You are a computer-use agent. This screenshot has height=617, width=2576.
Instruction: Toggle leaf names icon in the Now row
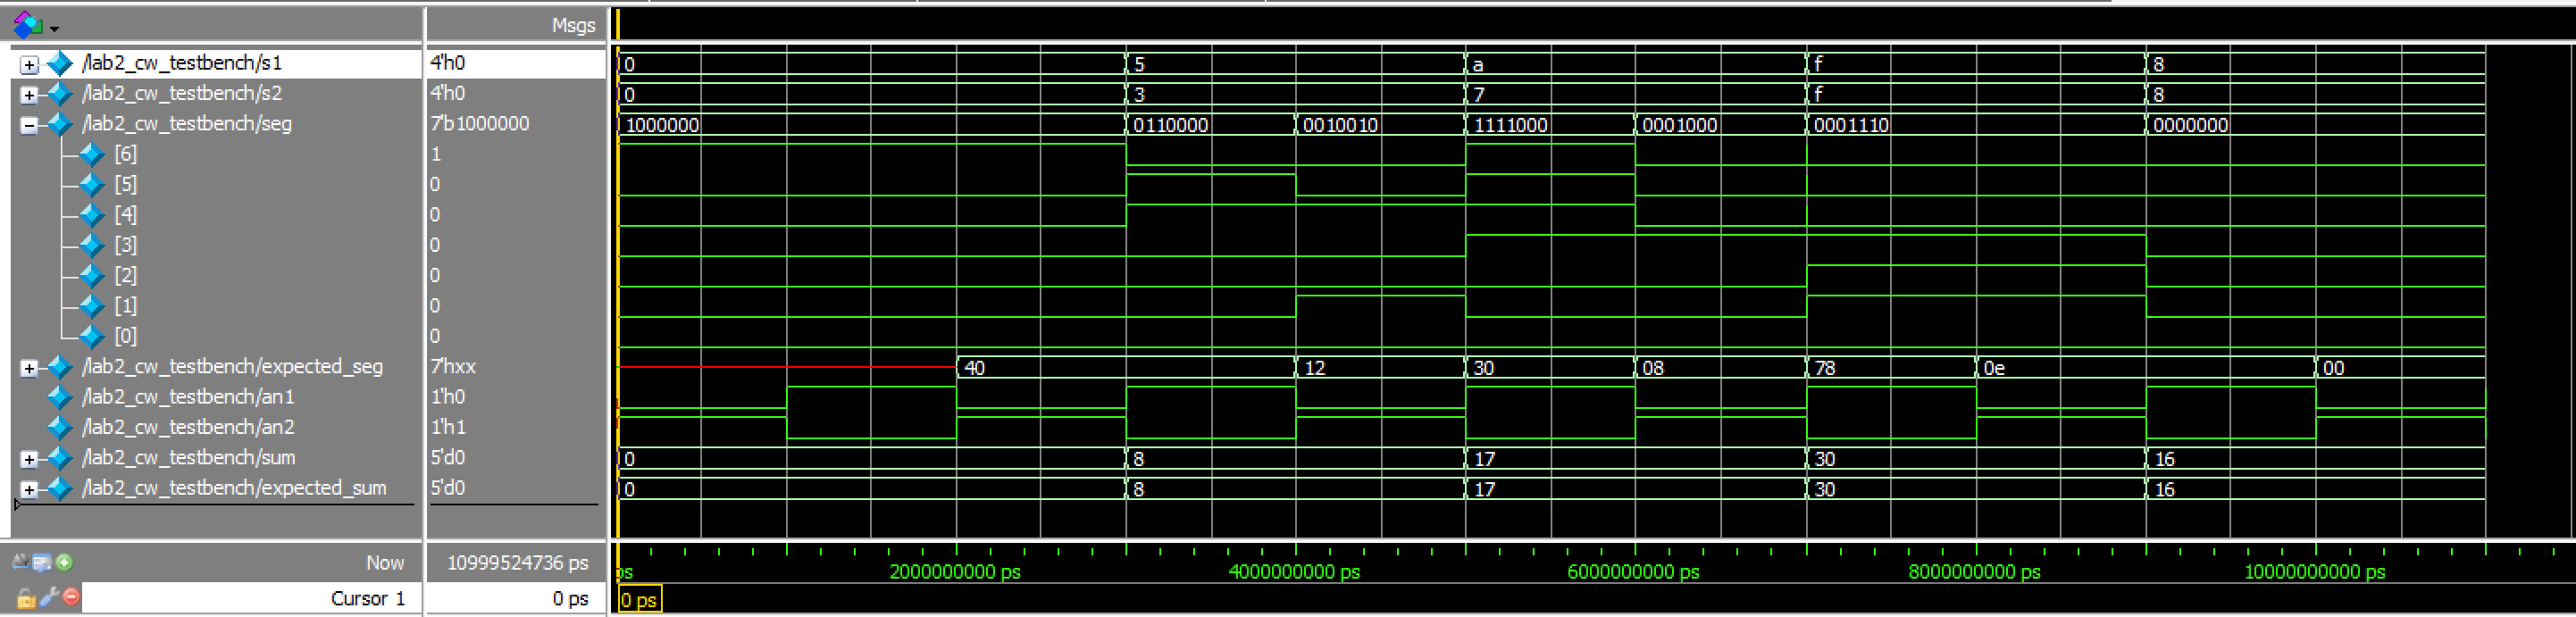pyautogui.click(x=20, y=562)
